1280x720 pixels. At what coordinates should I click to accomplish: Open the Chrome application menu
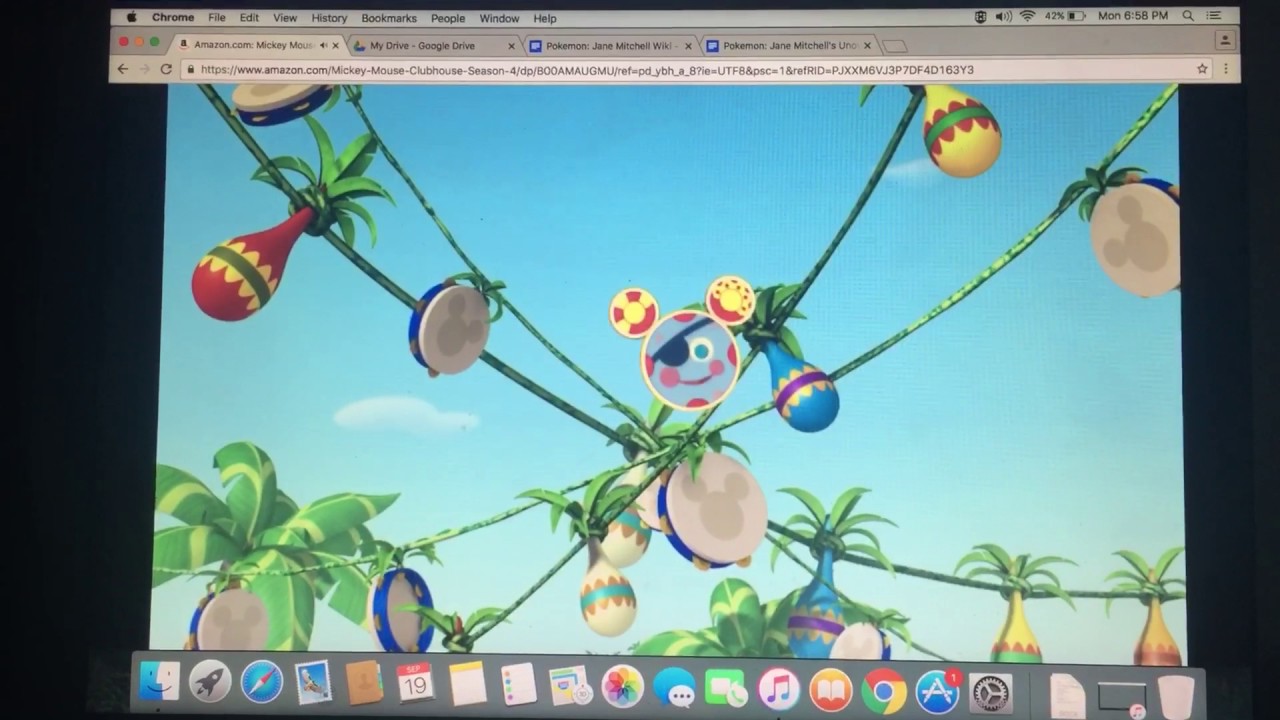tap(173, 18)
